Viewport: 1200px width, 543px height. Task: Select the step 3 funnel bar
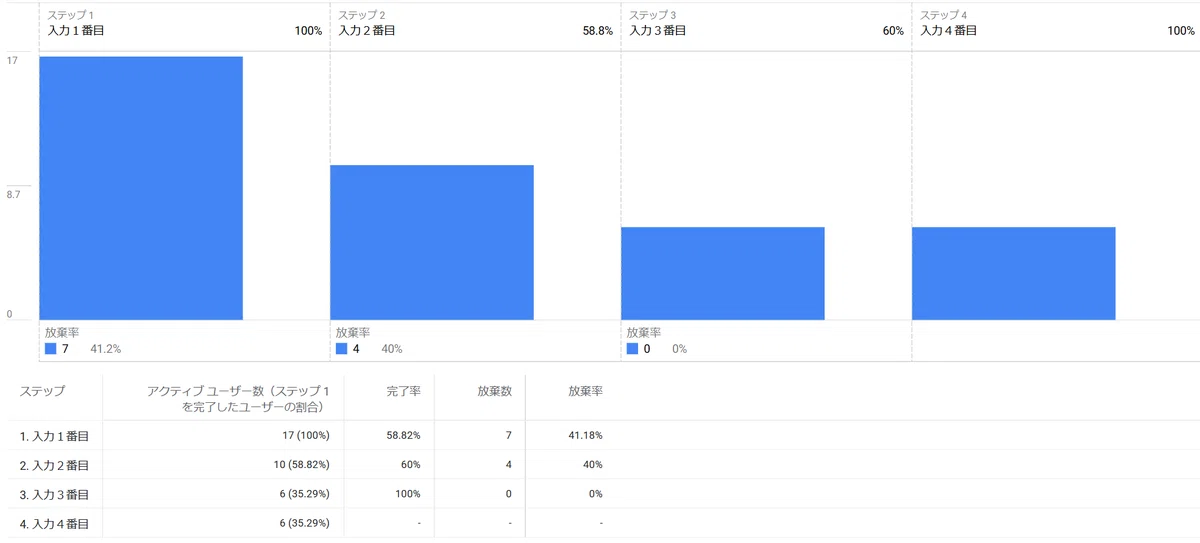click(723, 273)
